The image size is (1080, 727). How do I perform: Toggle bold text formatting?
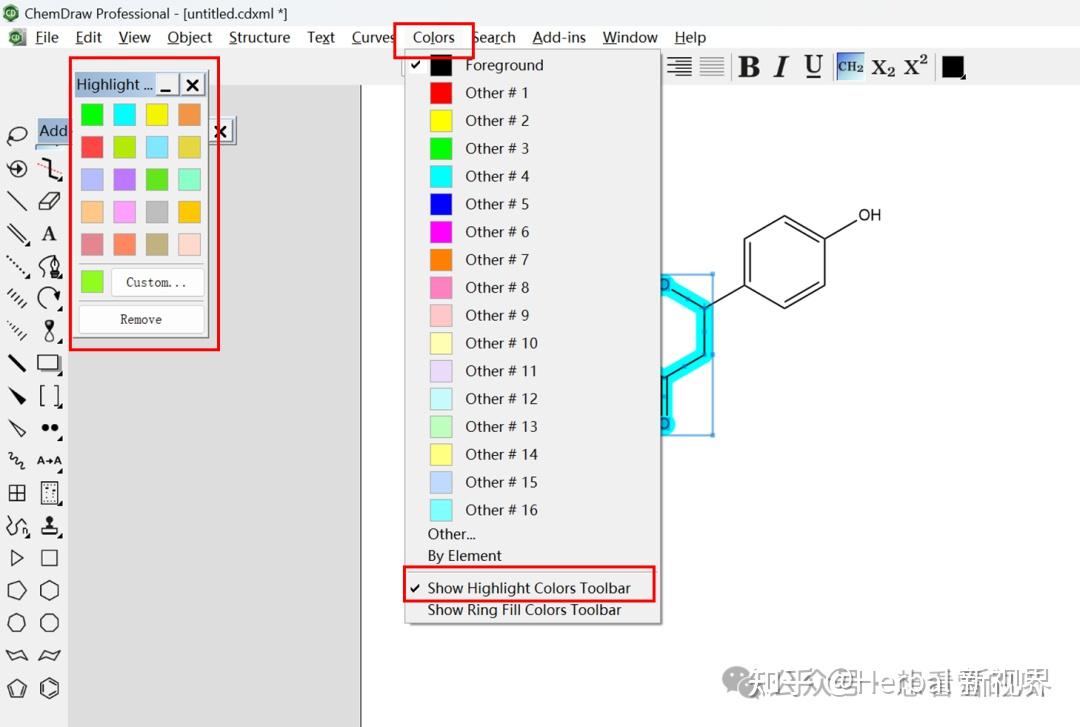(749, 66)
